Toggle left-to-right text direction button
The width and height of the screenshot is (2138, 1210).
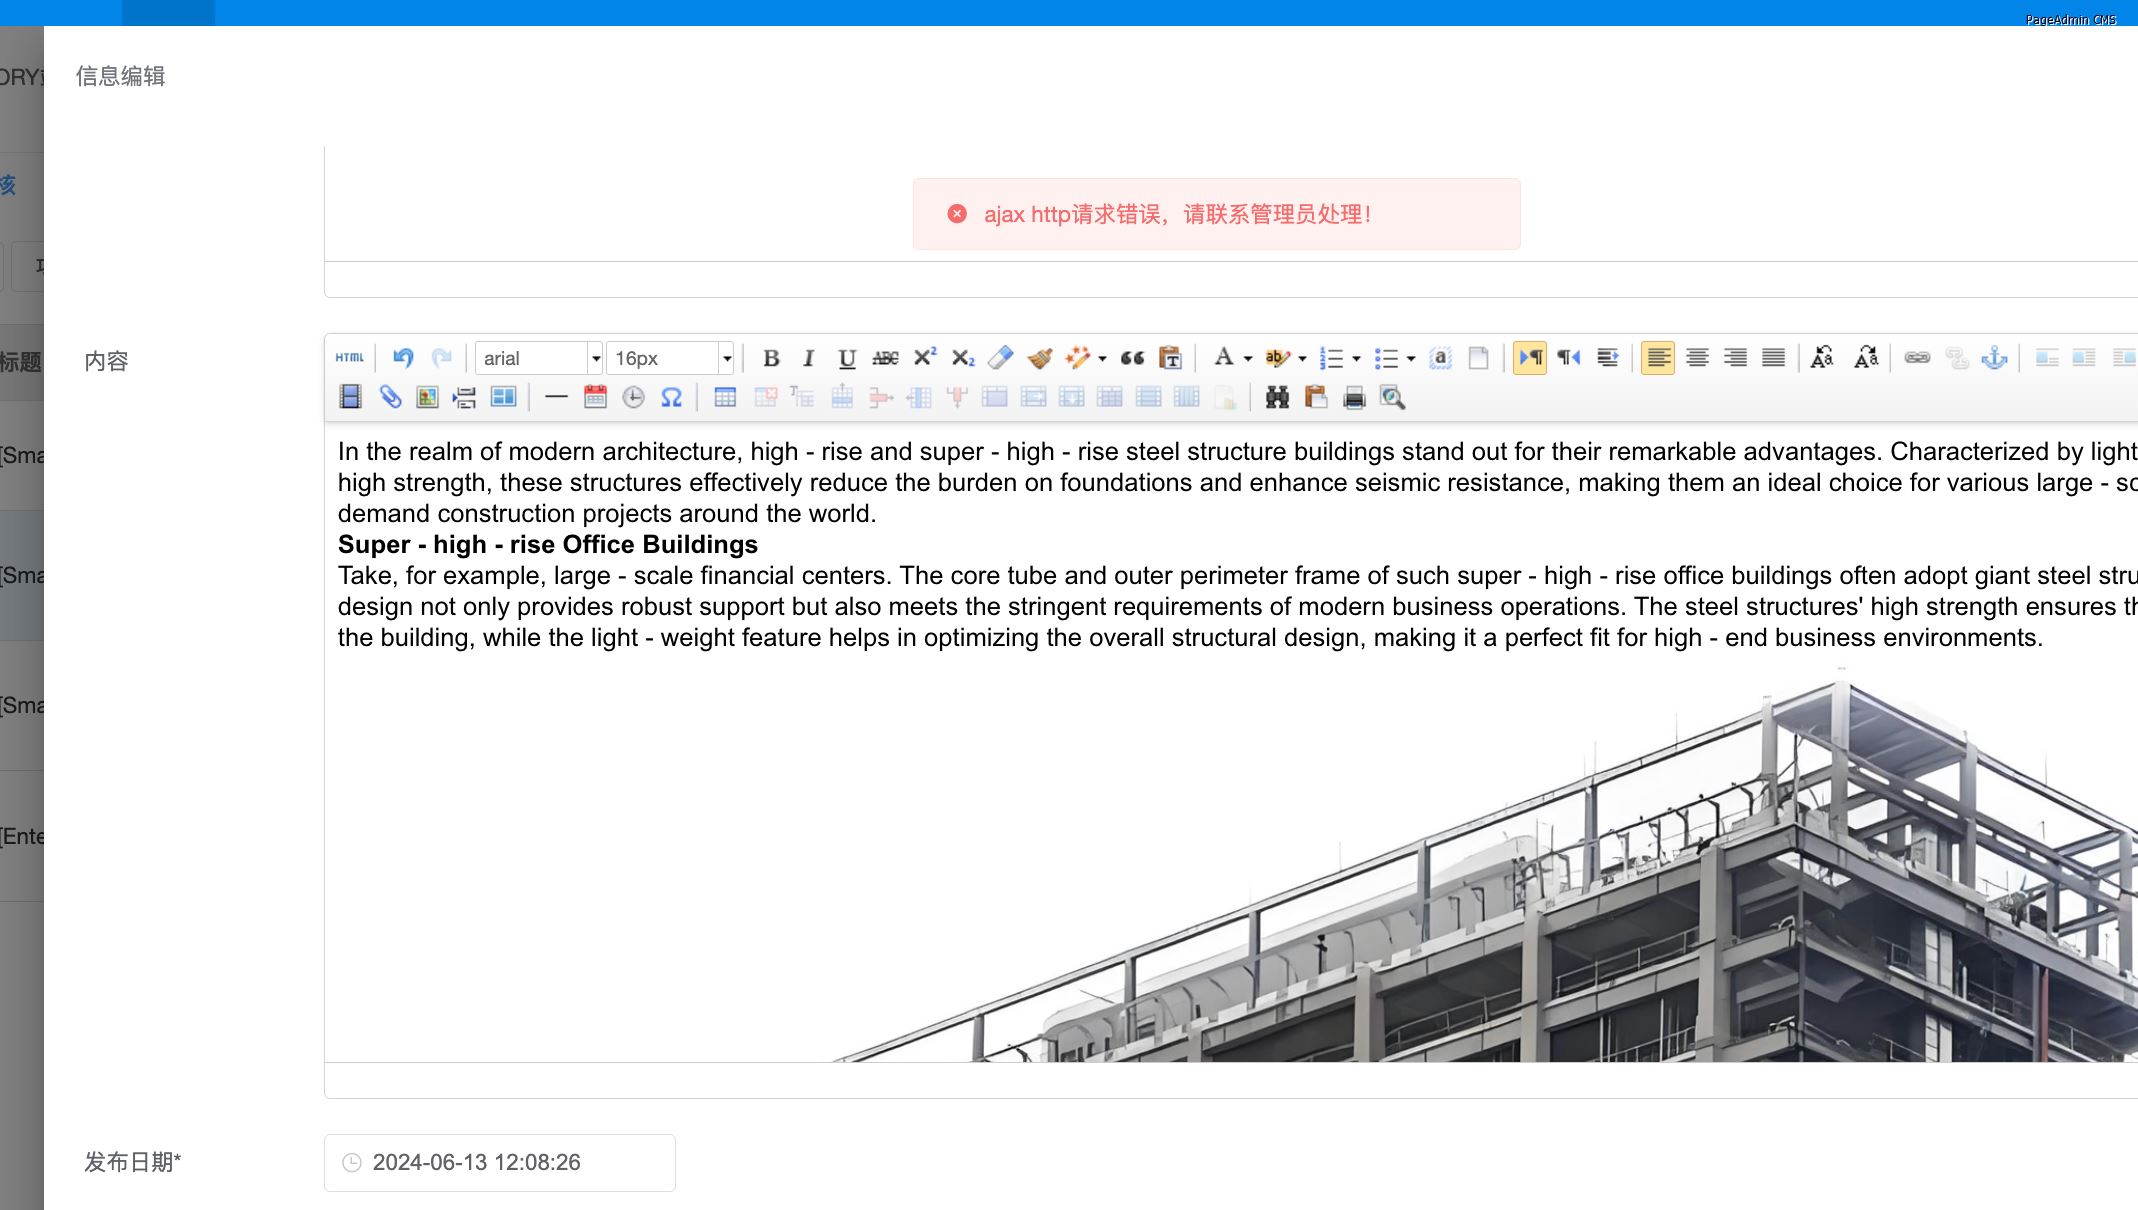[1530, 358]
